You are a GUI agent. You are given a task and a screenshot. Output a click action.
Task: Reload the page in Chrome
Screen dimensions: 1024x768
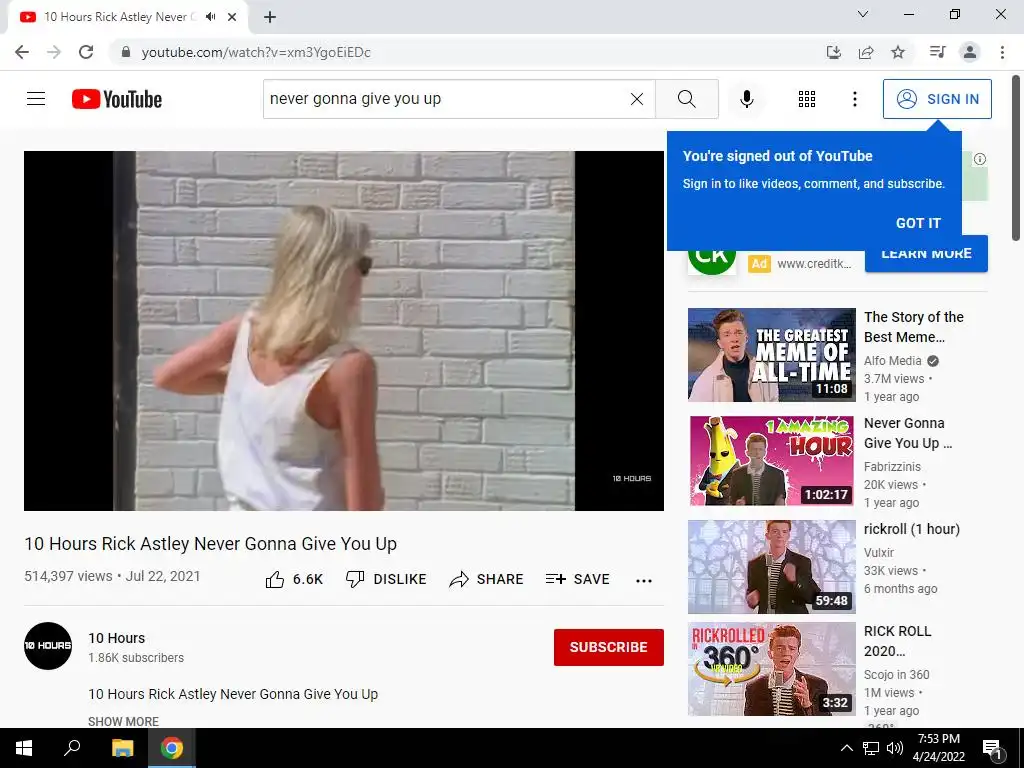(x=86, y=52)
